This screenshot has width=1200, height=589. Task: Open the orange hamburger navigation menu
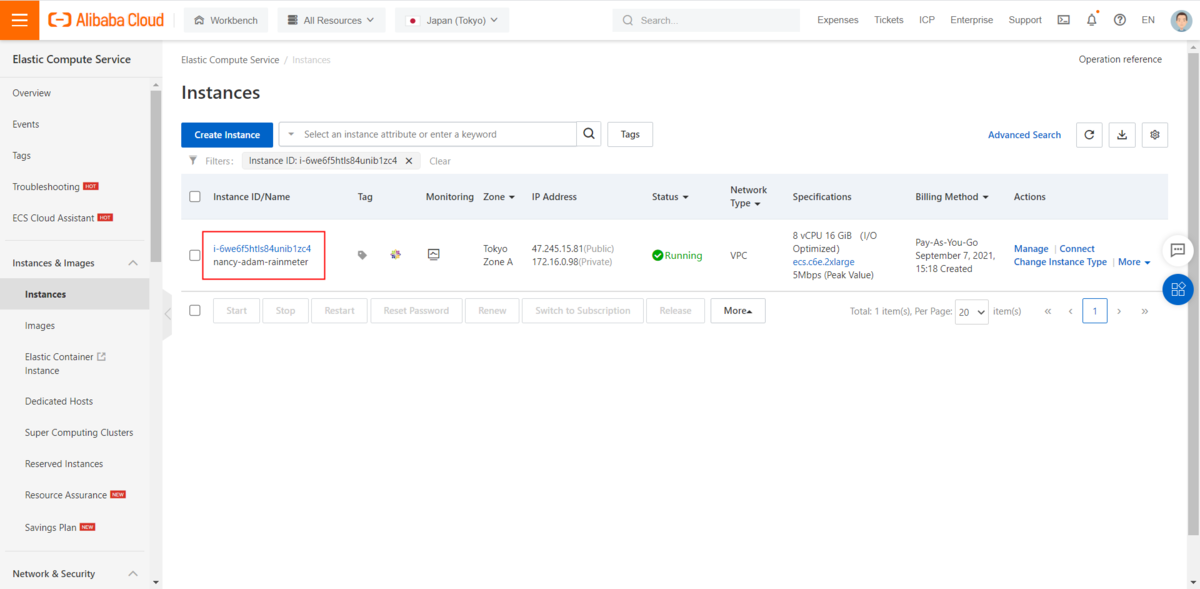[x=20, y=20]
